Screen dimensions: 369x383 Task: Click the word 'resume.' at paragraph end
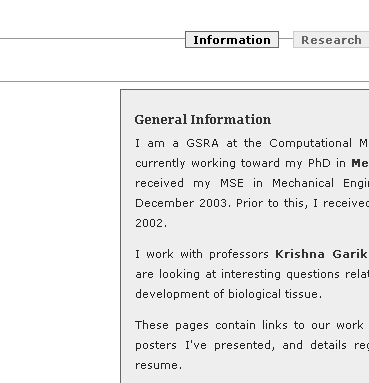[159, 365]
